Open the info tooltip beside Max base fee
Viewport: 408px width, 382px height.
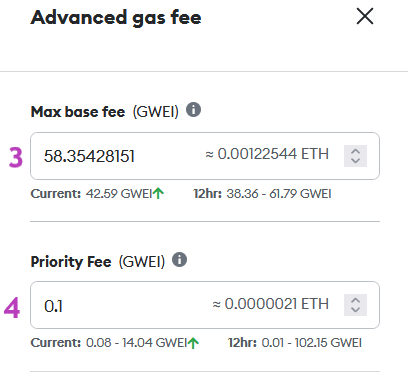pos(193,110)
